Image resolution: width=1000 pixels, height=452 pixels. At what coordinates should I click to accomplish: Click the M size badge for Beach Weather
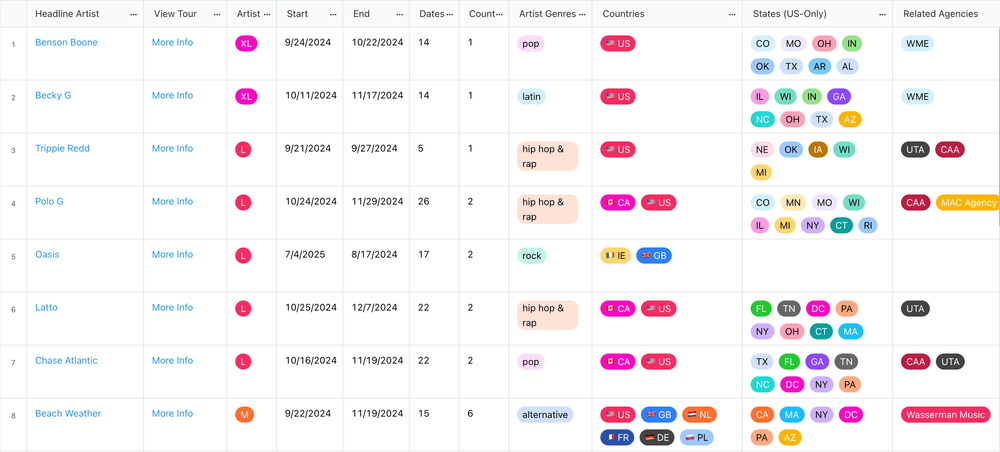244,414
